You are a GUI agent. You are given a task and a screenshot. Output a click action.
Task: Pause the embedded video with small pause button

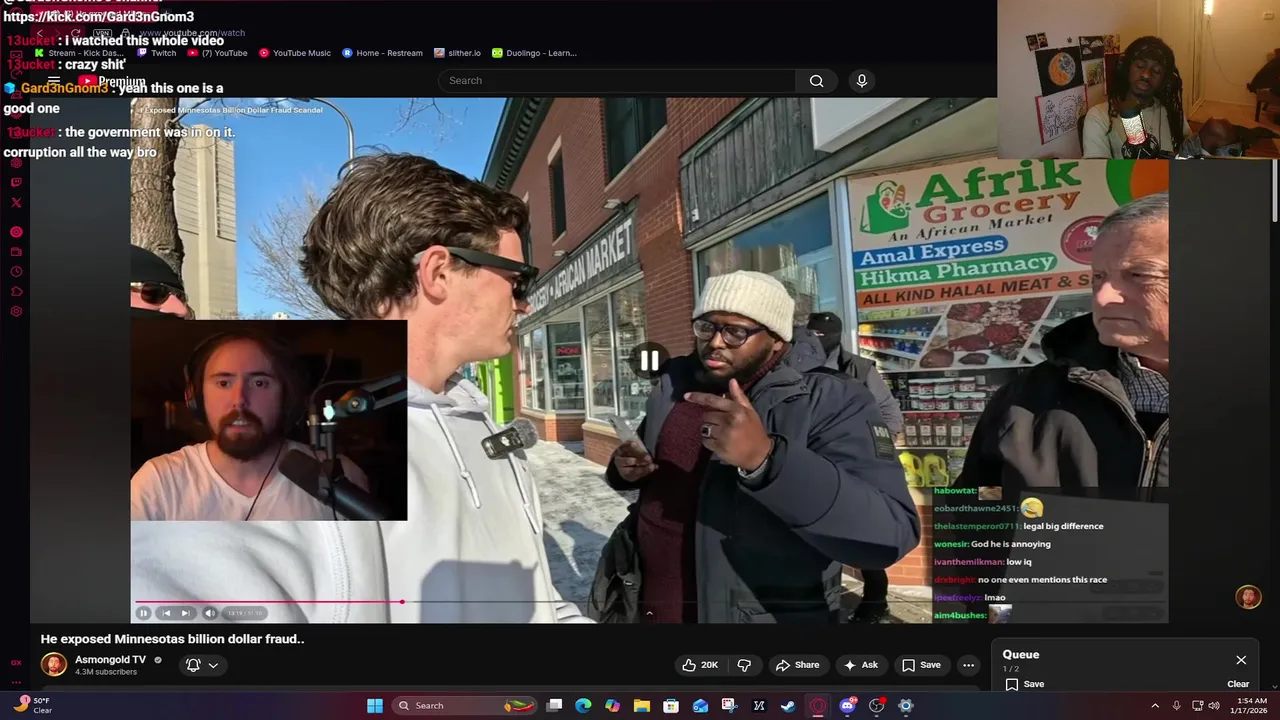(x=143, y=613)
